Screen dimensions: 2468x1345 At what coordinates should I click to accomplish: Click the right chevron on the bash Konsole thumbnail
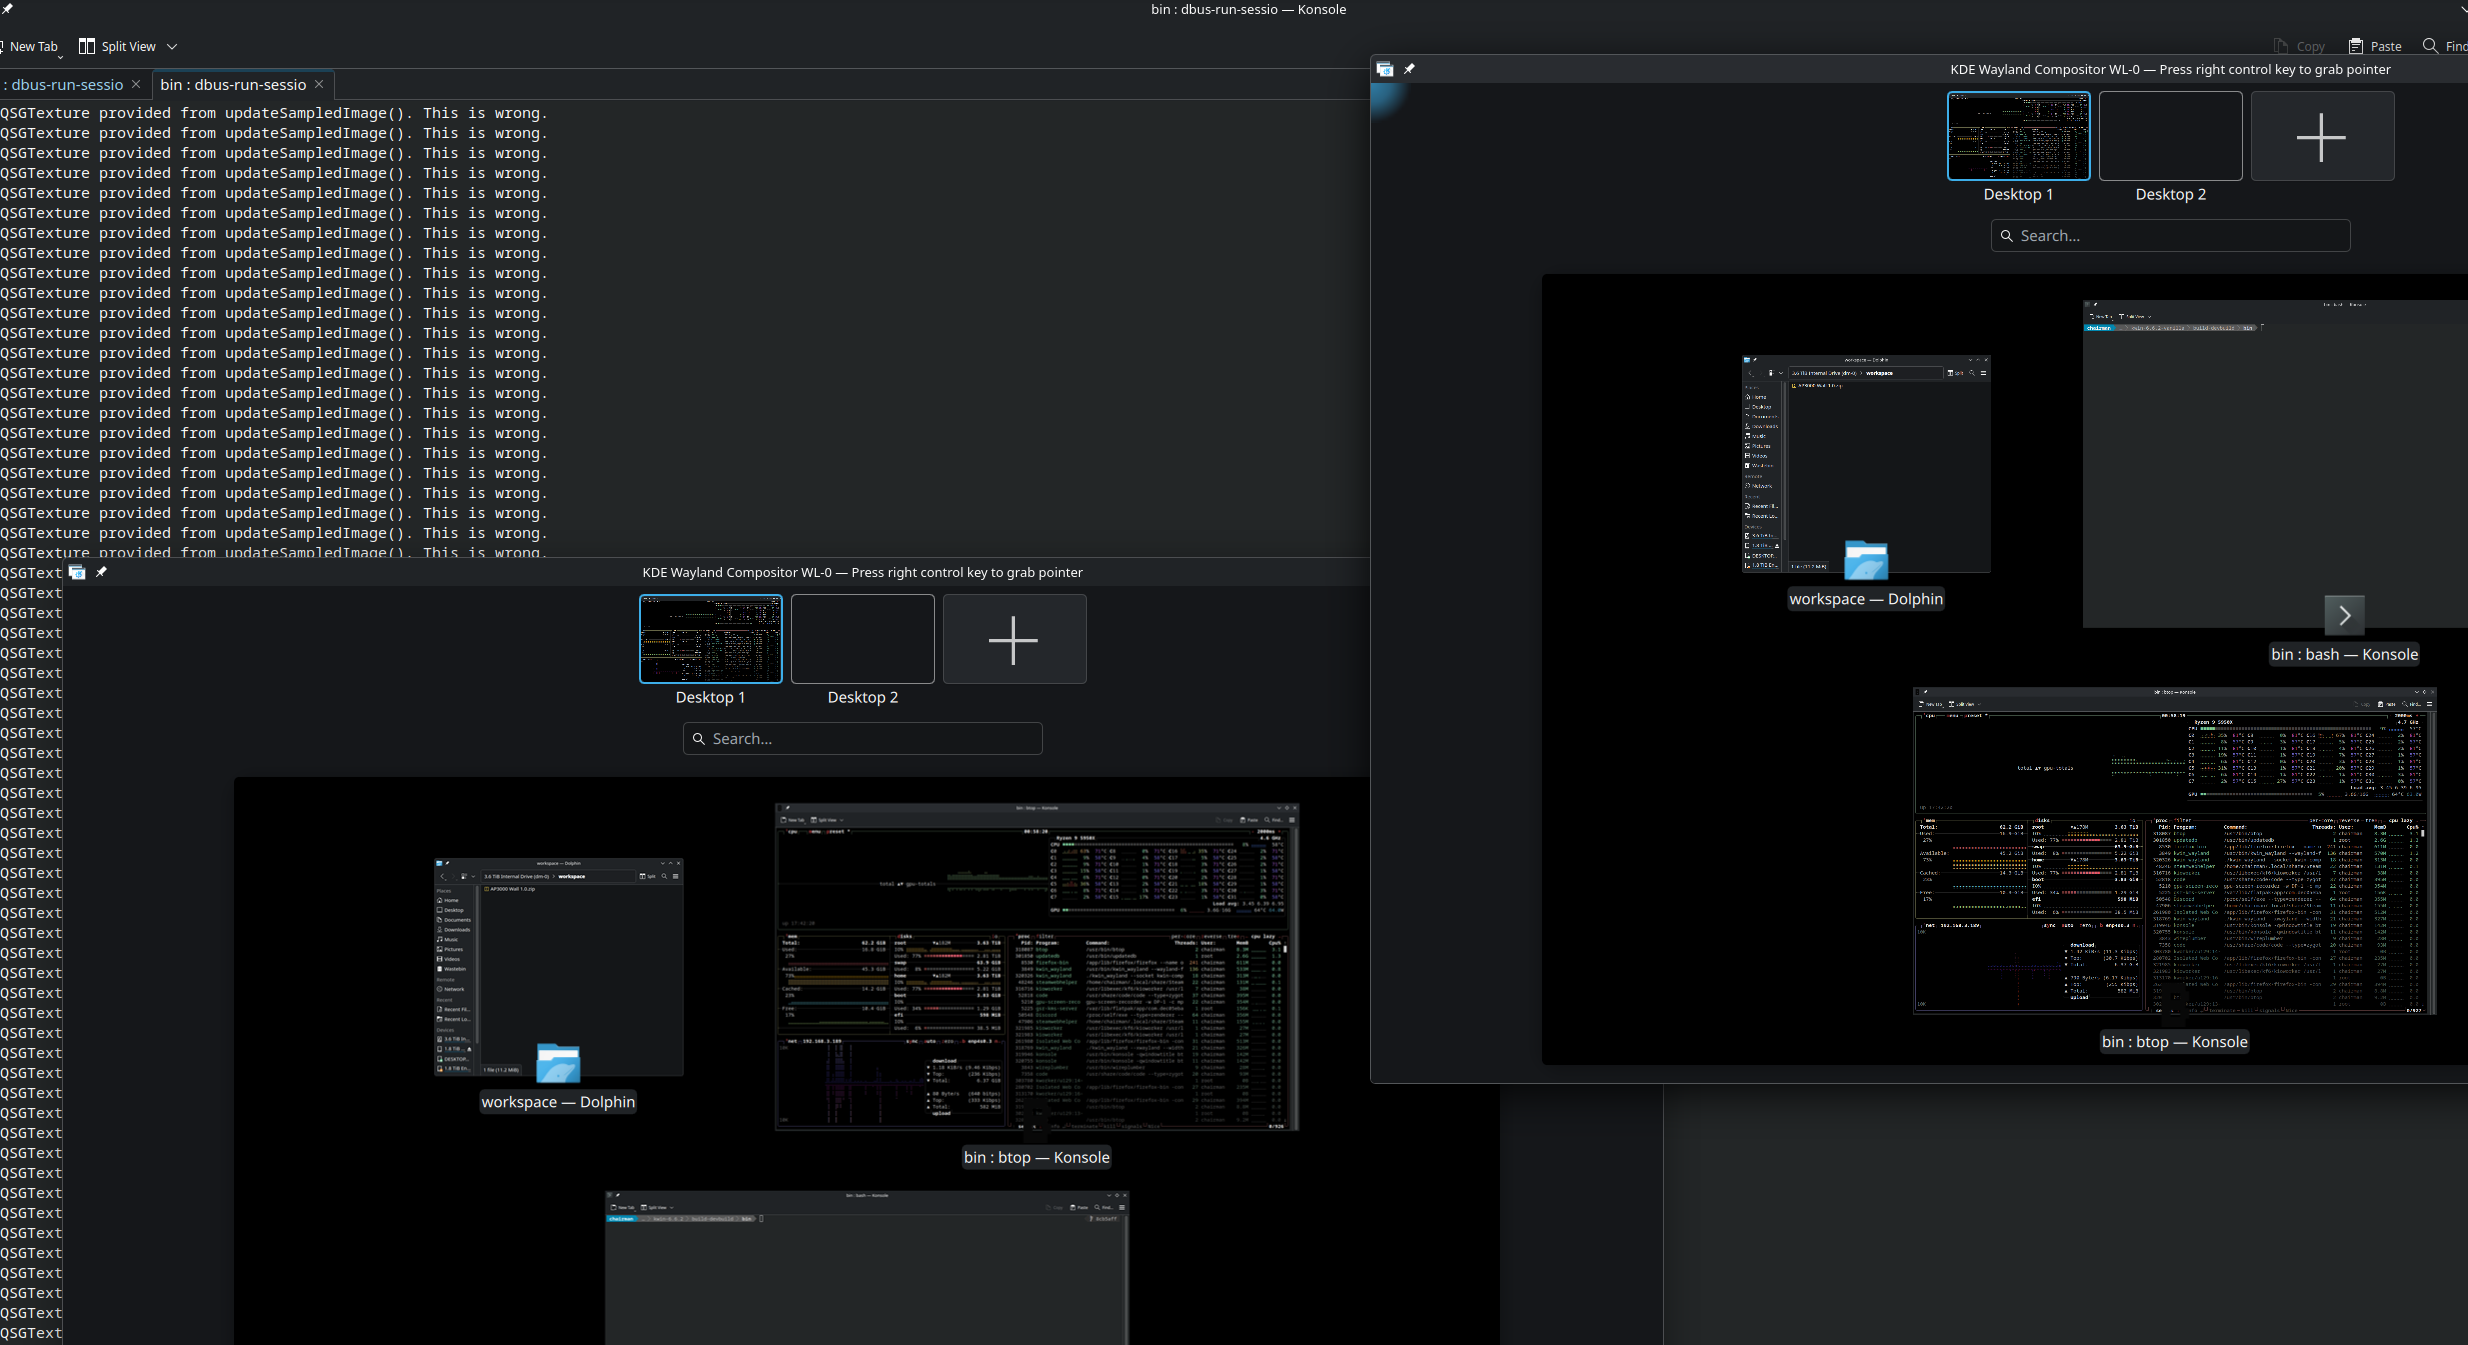[2344, 616]
